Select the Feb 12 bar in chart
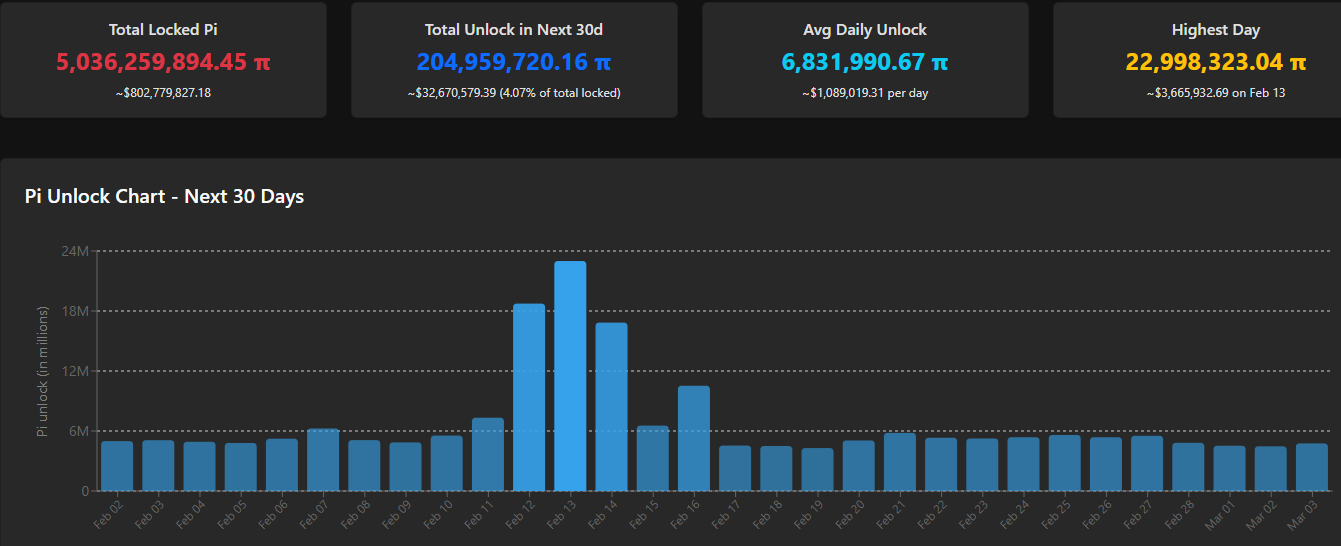The height and width of the screenshot is (546, 1341). [529, 397]
